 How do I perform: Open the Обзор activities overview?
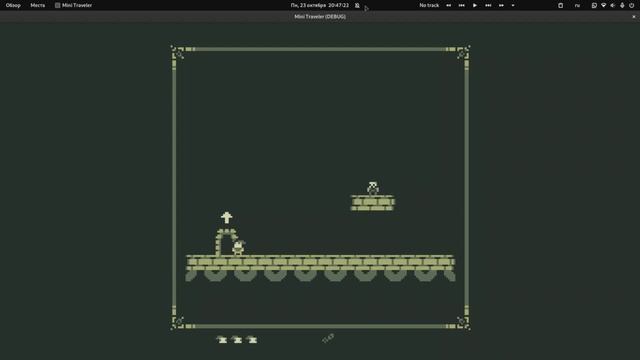pyautogui.click(x=13, y=5)
